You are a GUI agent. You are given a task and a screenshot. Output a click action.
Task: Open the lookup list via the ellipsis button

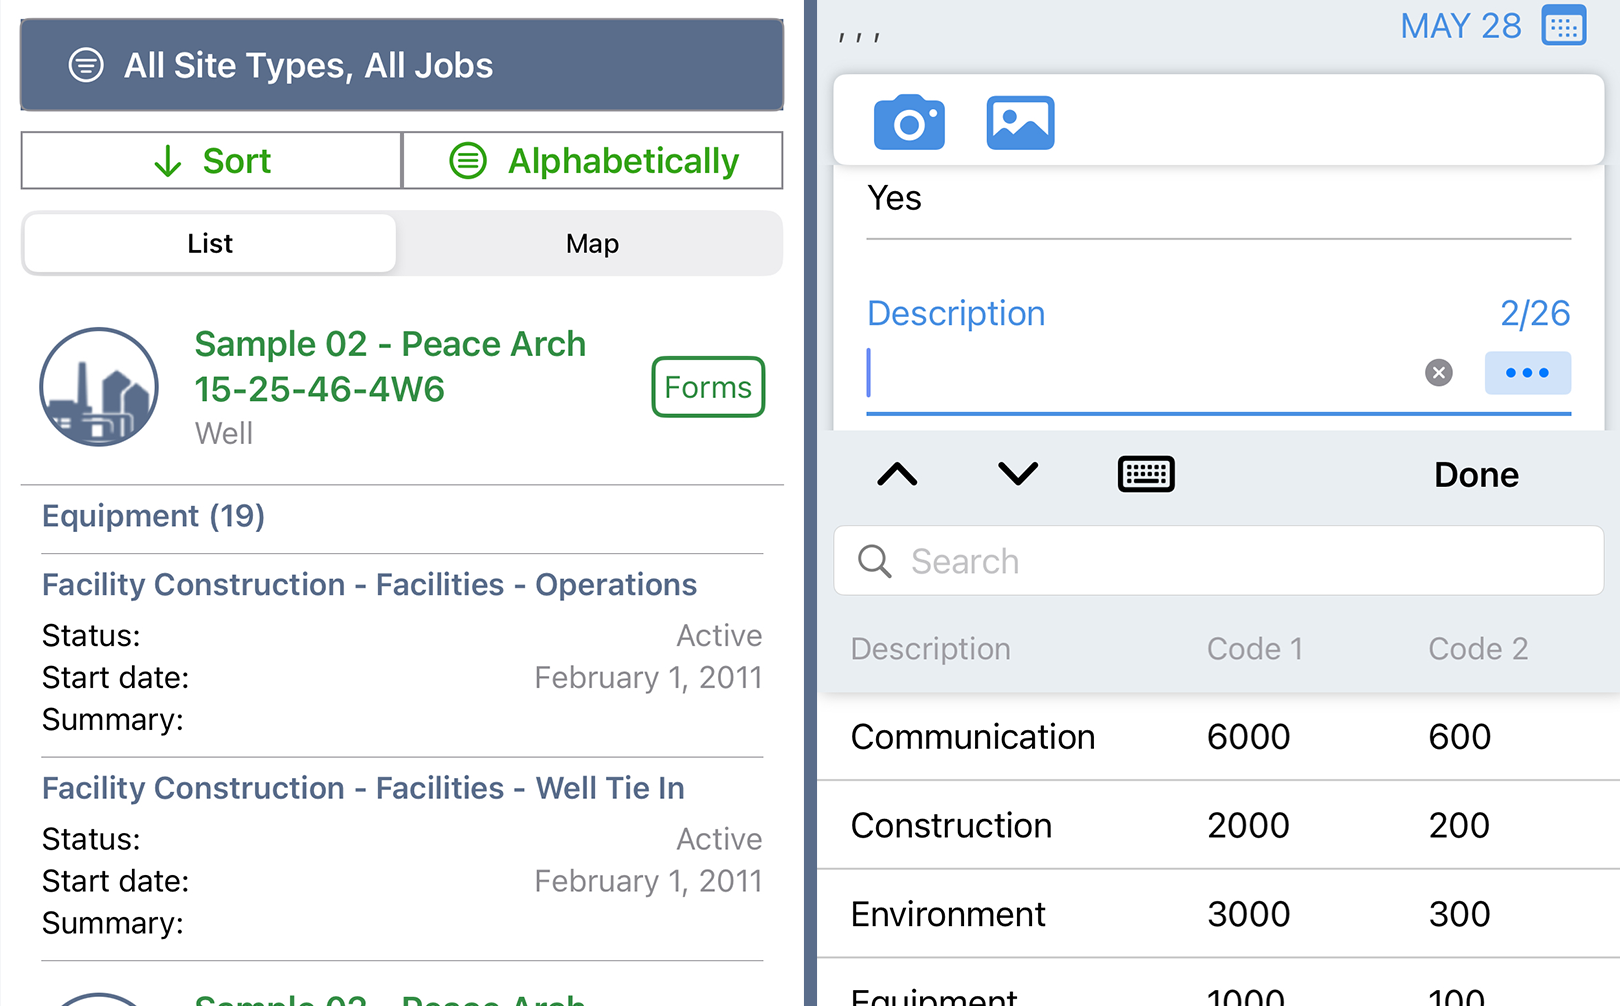(1527, 373)
